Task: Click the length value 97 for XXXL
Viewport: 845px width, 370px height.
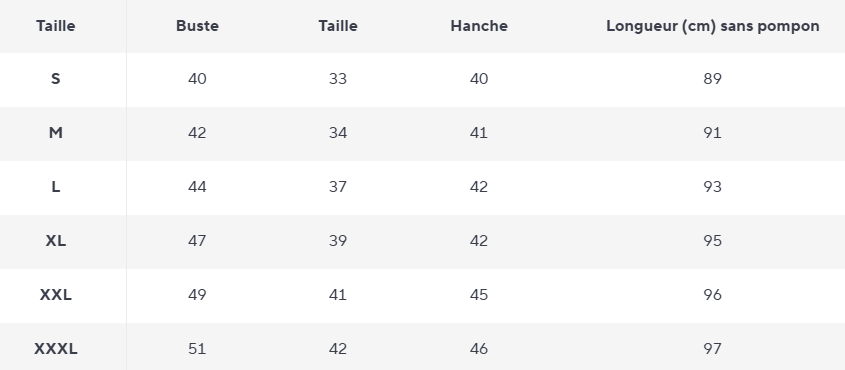Action: coord(712,349)
